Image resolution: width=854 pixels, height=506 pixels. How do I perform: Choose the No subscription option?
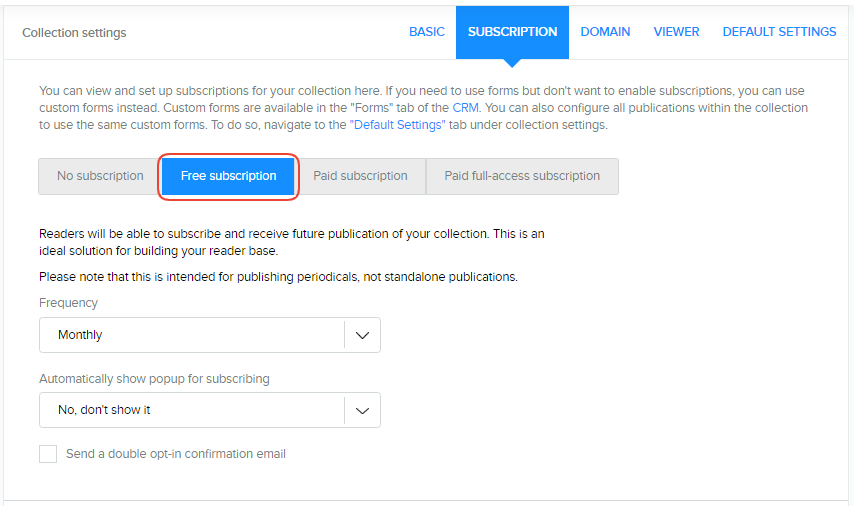coord(100,176)
